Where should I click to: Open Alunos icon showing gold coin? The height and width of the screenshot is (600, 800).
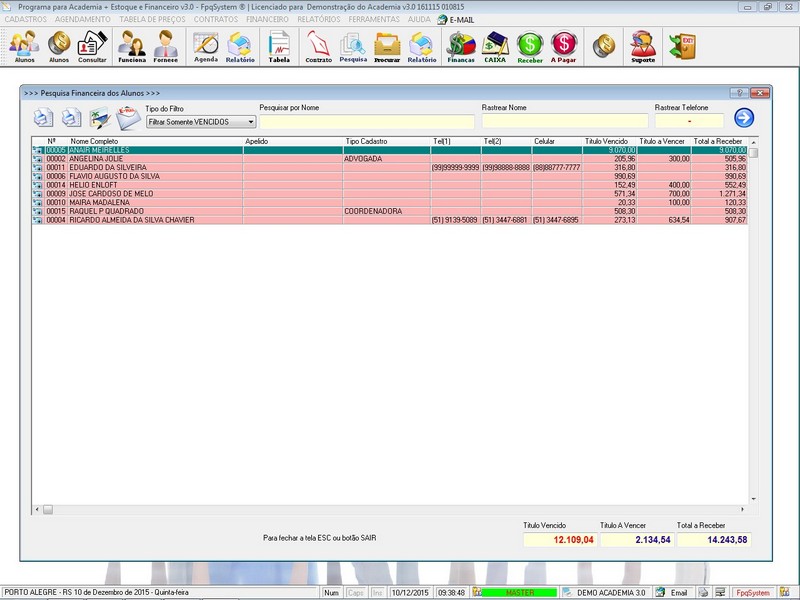[x=59, y=46]
